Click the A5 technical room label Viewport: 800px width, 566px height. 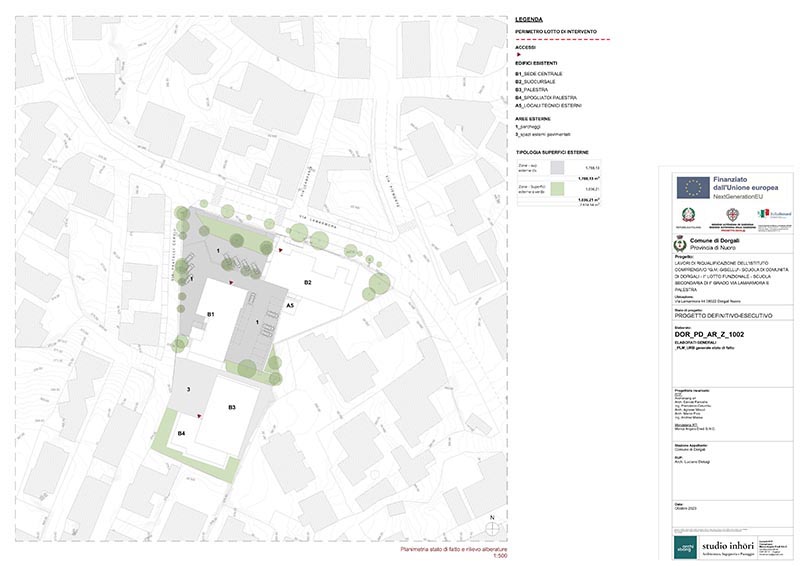pyautogui.click(x=291, y=303)
